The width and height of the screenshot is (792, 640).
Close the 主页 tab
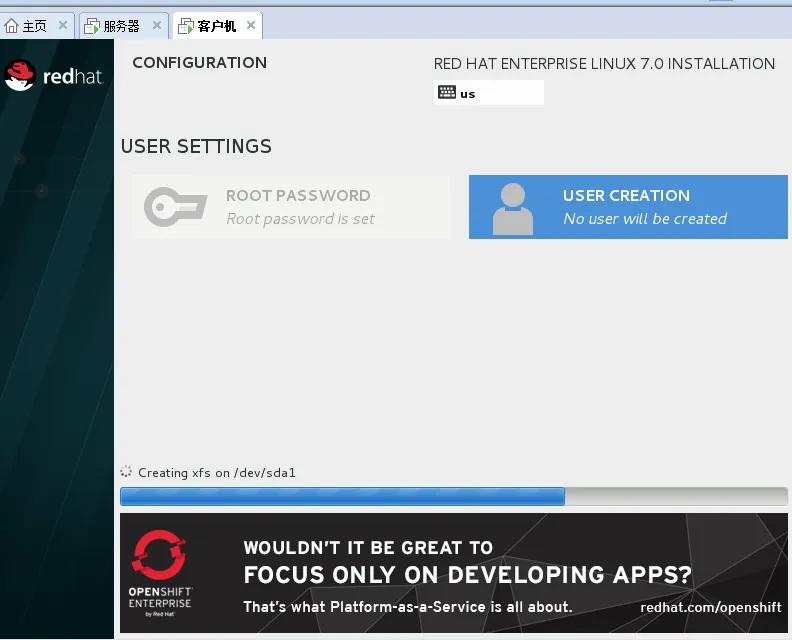click(63, 25)
